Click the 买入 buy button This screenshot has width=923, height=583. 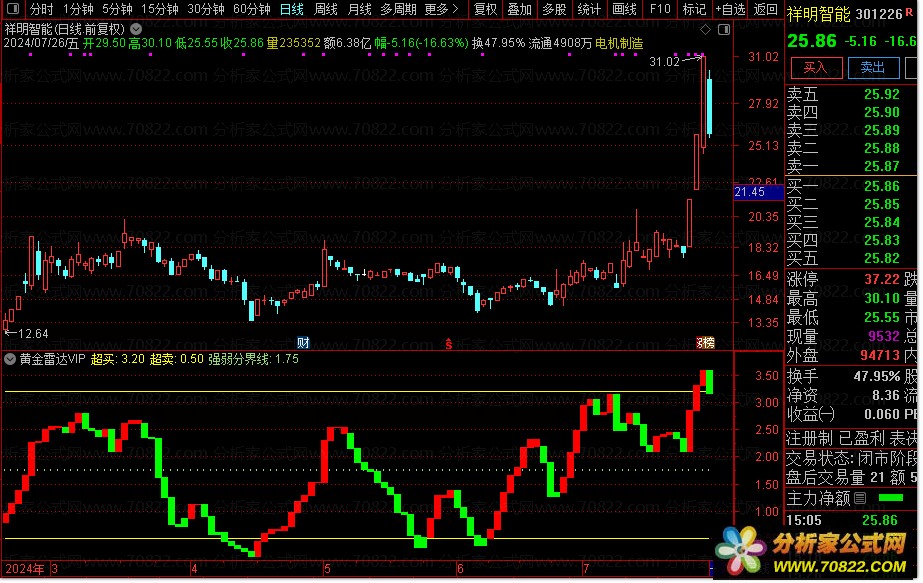[x=816, y=68]
